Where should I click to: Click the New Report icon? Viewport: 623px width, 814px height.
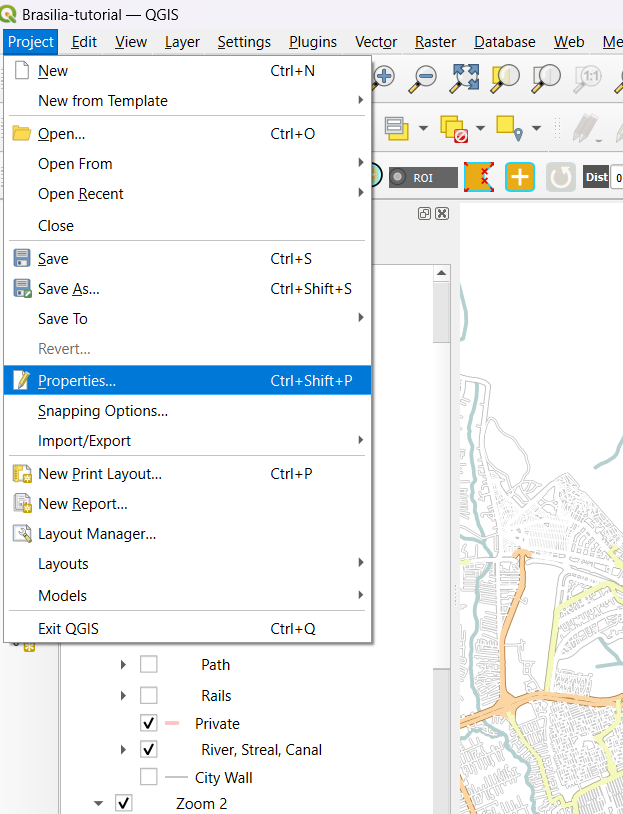point(22,504)
